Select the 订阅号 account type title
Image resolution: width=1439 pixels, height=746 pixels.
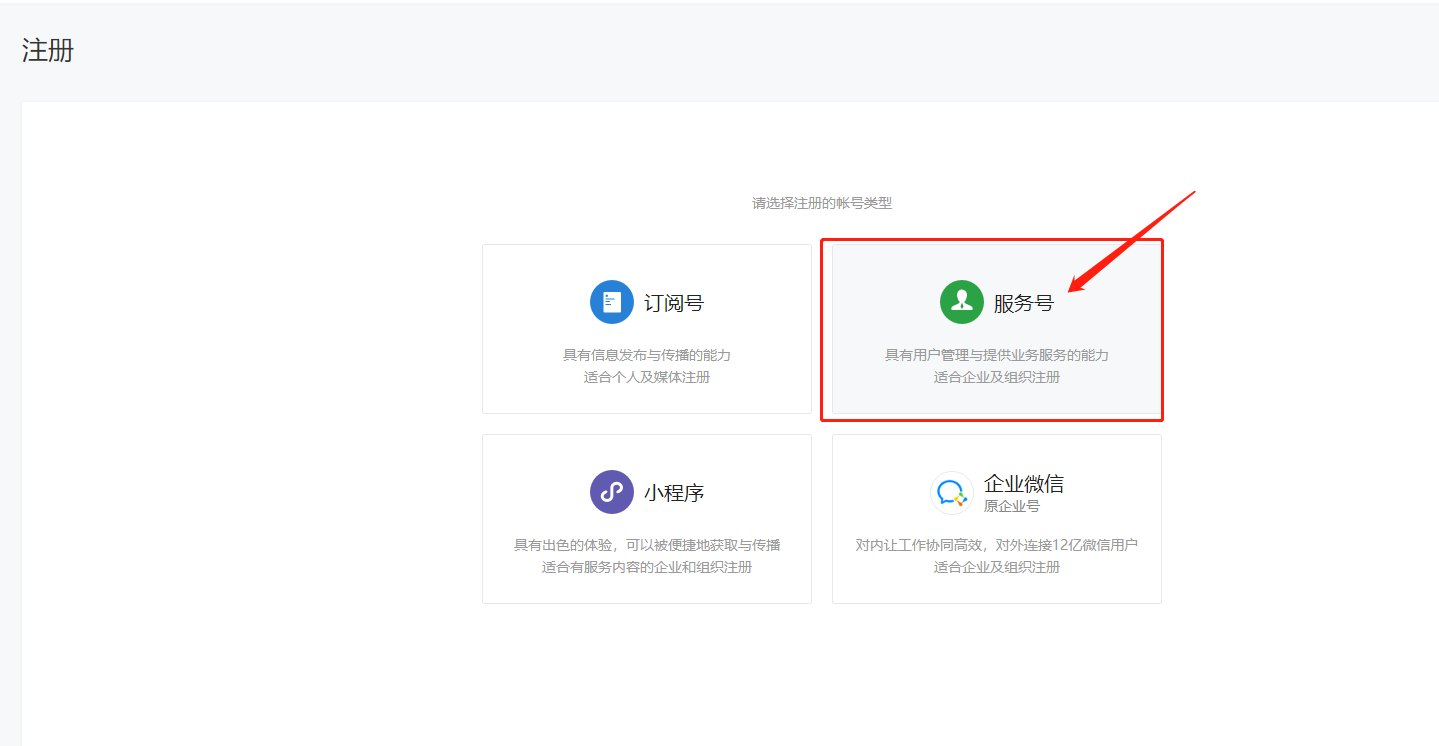[674, 303]
